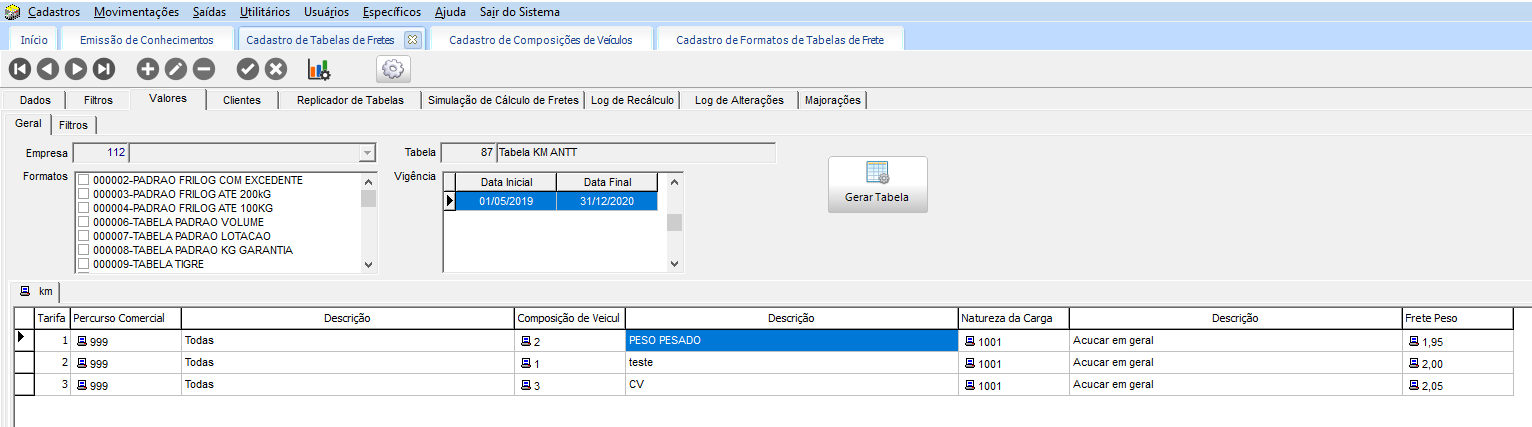Image resolution: width=1532 pixels, height=427 pixels.
Task: Add new record with plus icon
Action: (147, 69)
